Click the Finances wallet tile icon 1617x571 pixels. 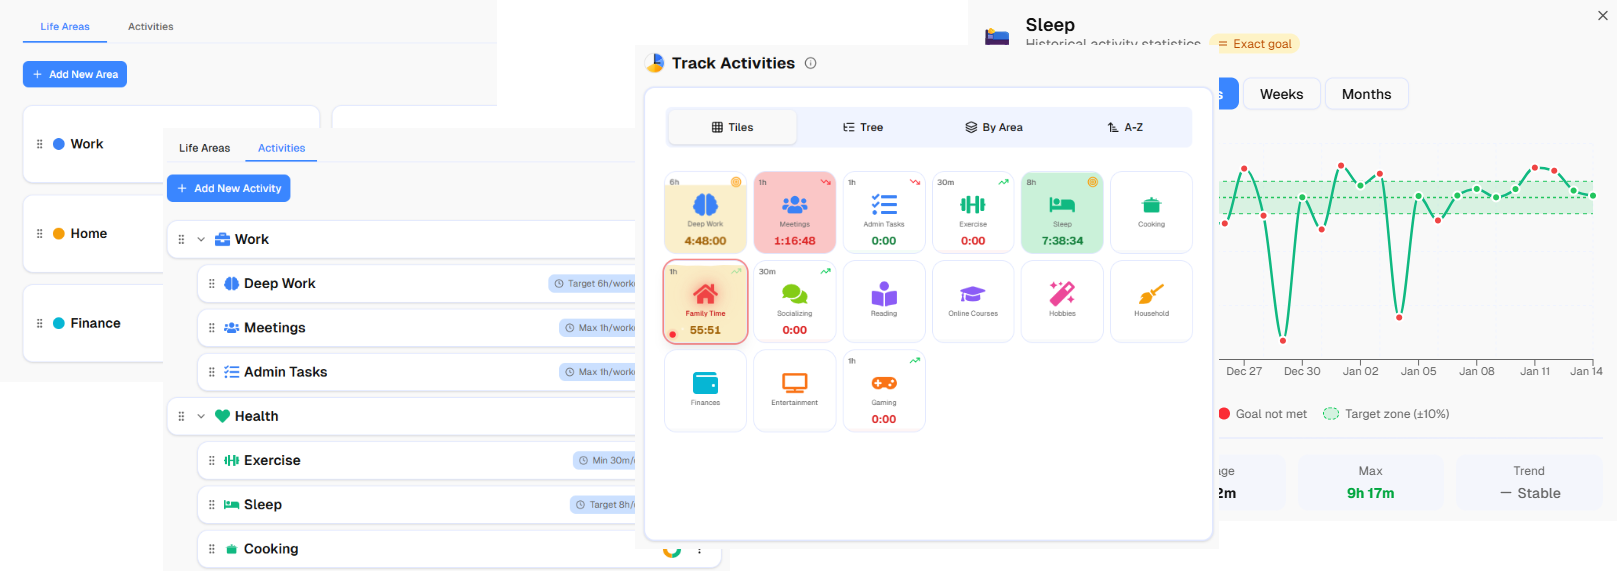(705, 383)
